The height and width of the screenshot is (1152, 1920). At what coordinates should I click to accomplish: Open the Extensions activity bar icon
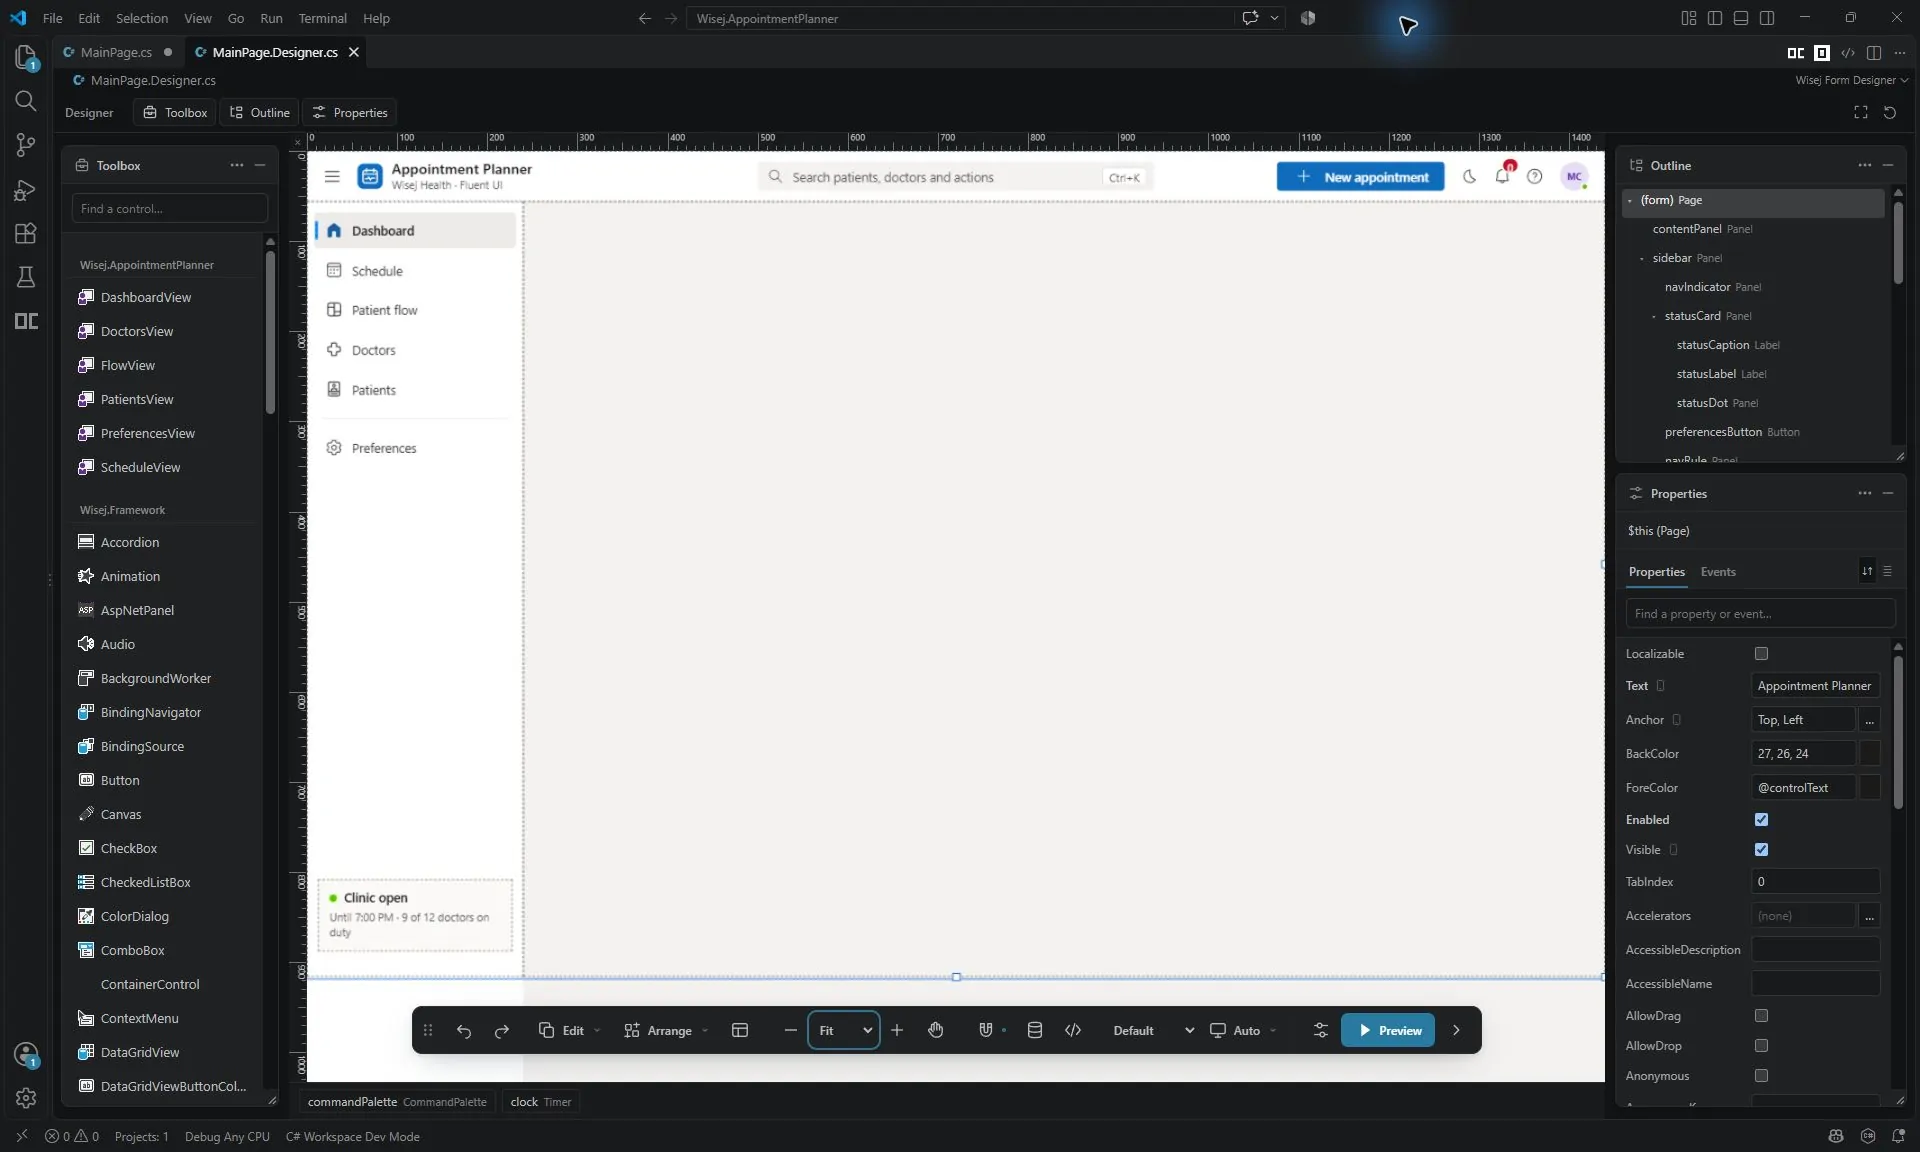(26, 233)
